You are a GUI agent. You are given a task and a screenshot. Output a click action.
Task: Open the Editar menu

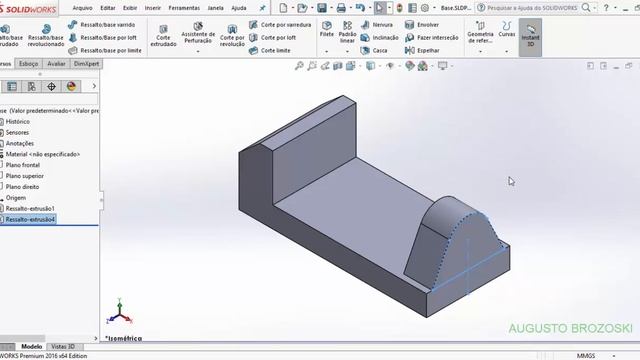point(108,8)
